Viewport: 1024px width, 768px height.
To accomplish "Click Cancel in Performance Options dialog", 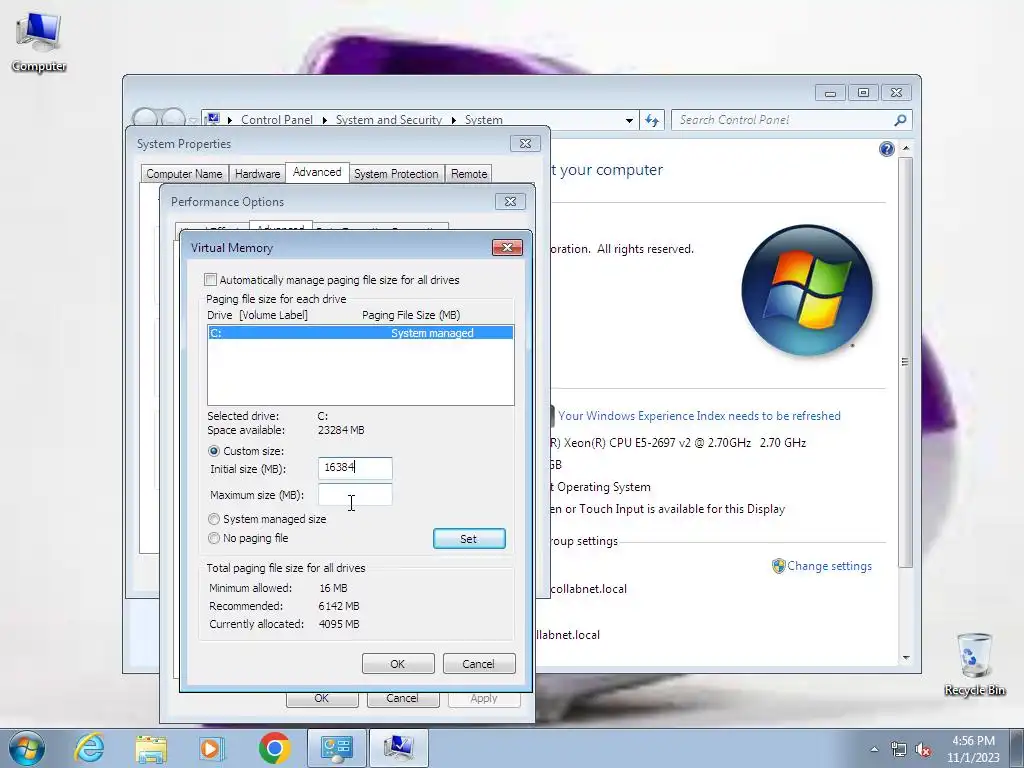I will [x=402, y=699].
